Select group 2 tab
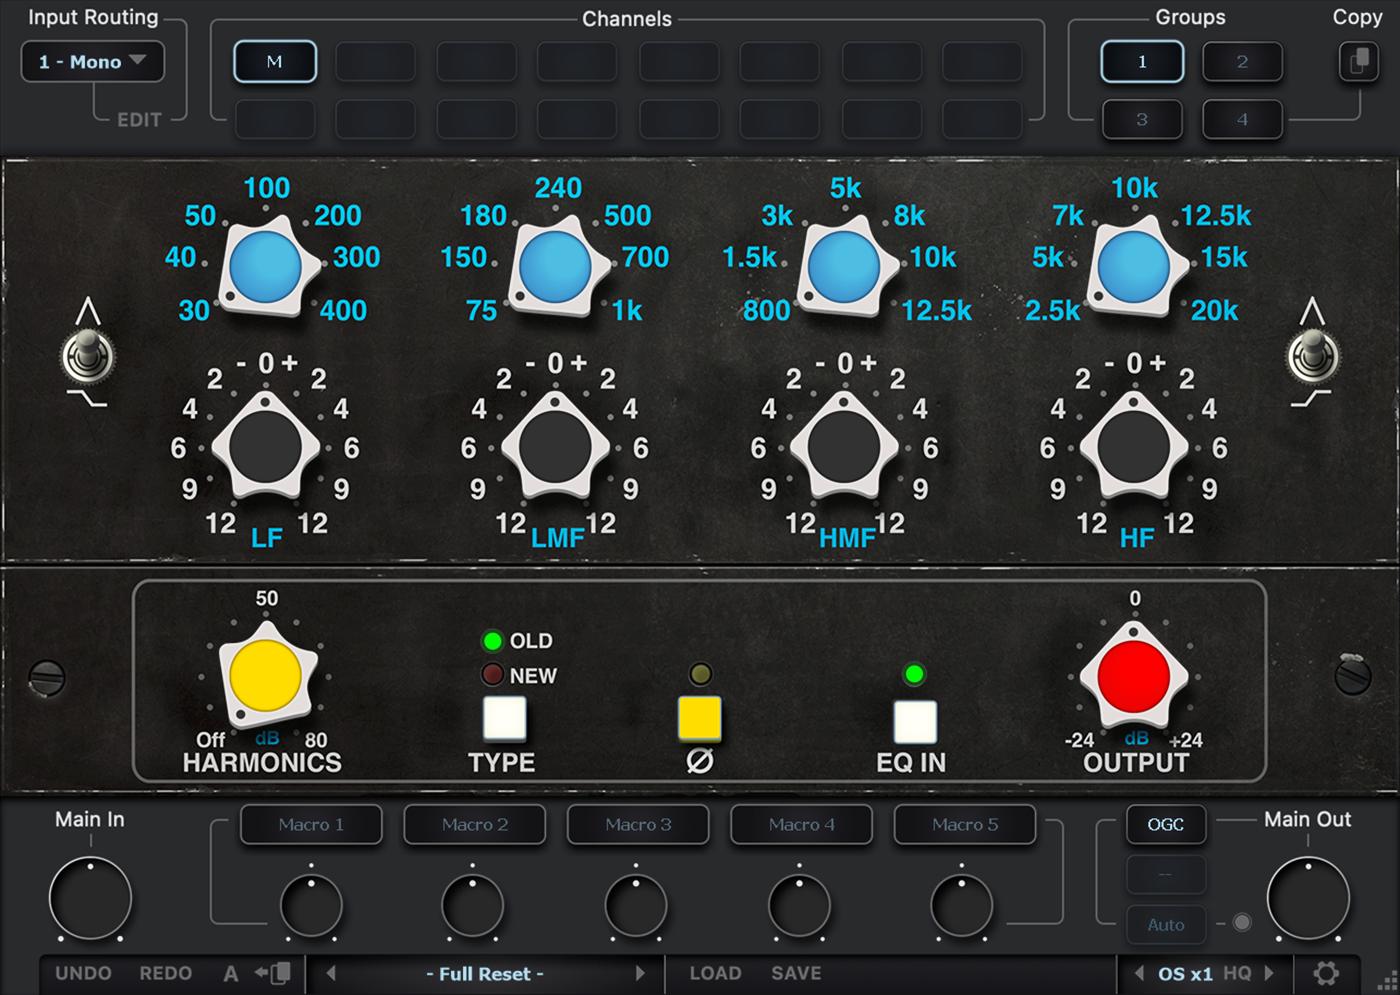This screenshot has width=1400, height=995. coord(1242,62)
